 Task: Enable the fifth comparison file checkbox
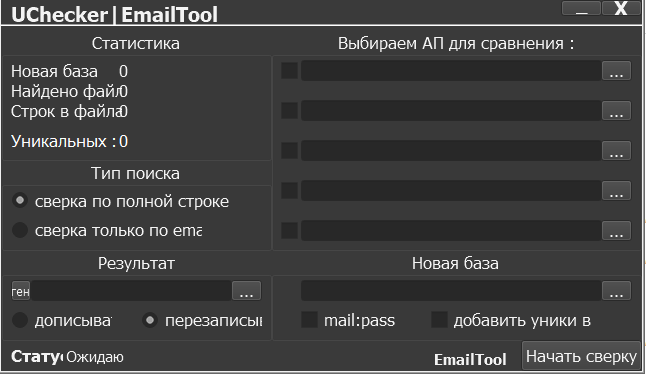click(x=290, y=231)
